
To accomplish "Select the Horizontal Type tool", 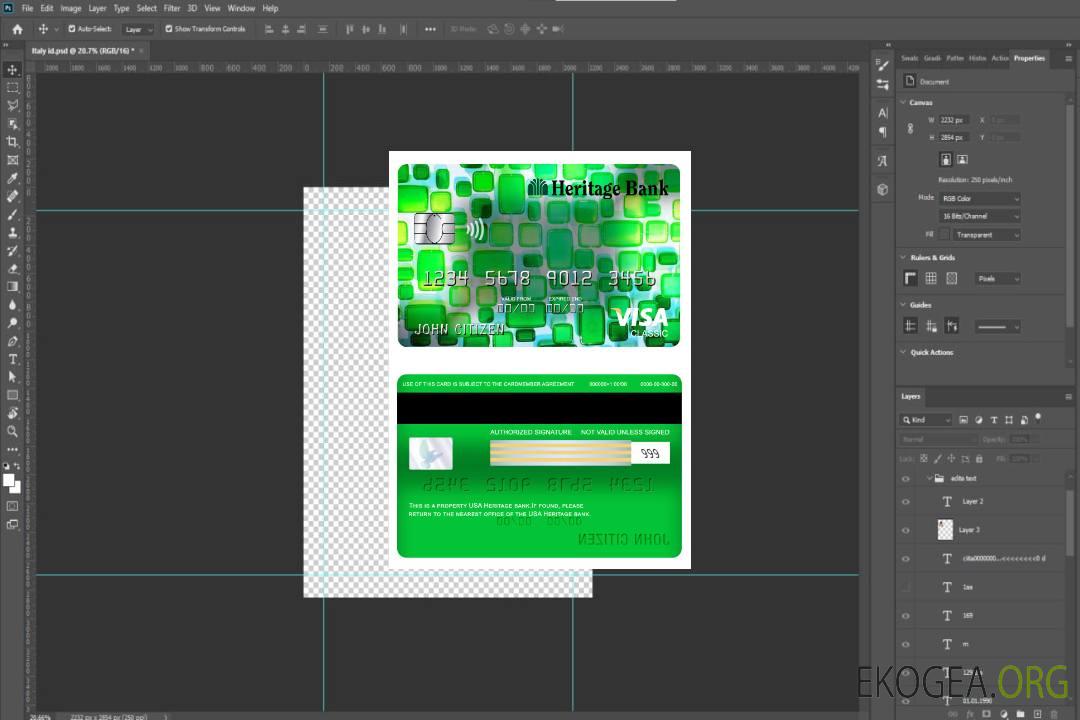I will click(x=13, y=359).
